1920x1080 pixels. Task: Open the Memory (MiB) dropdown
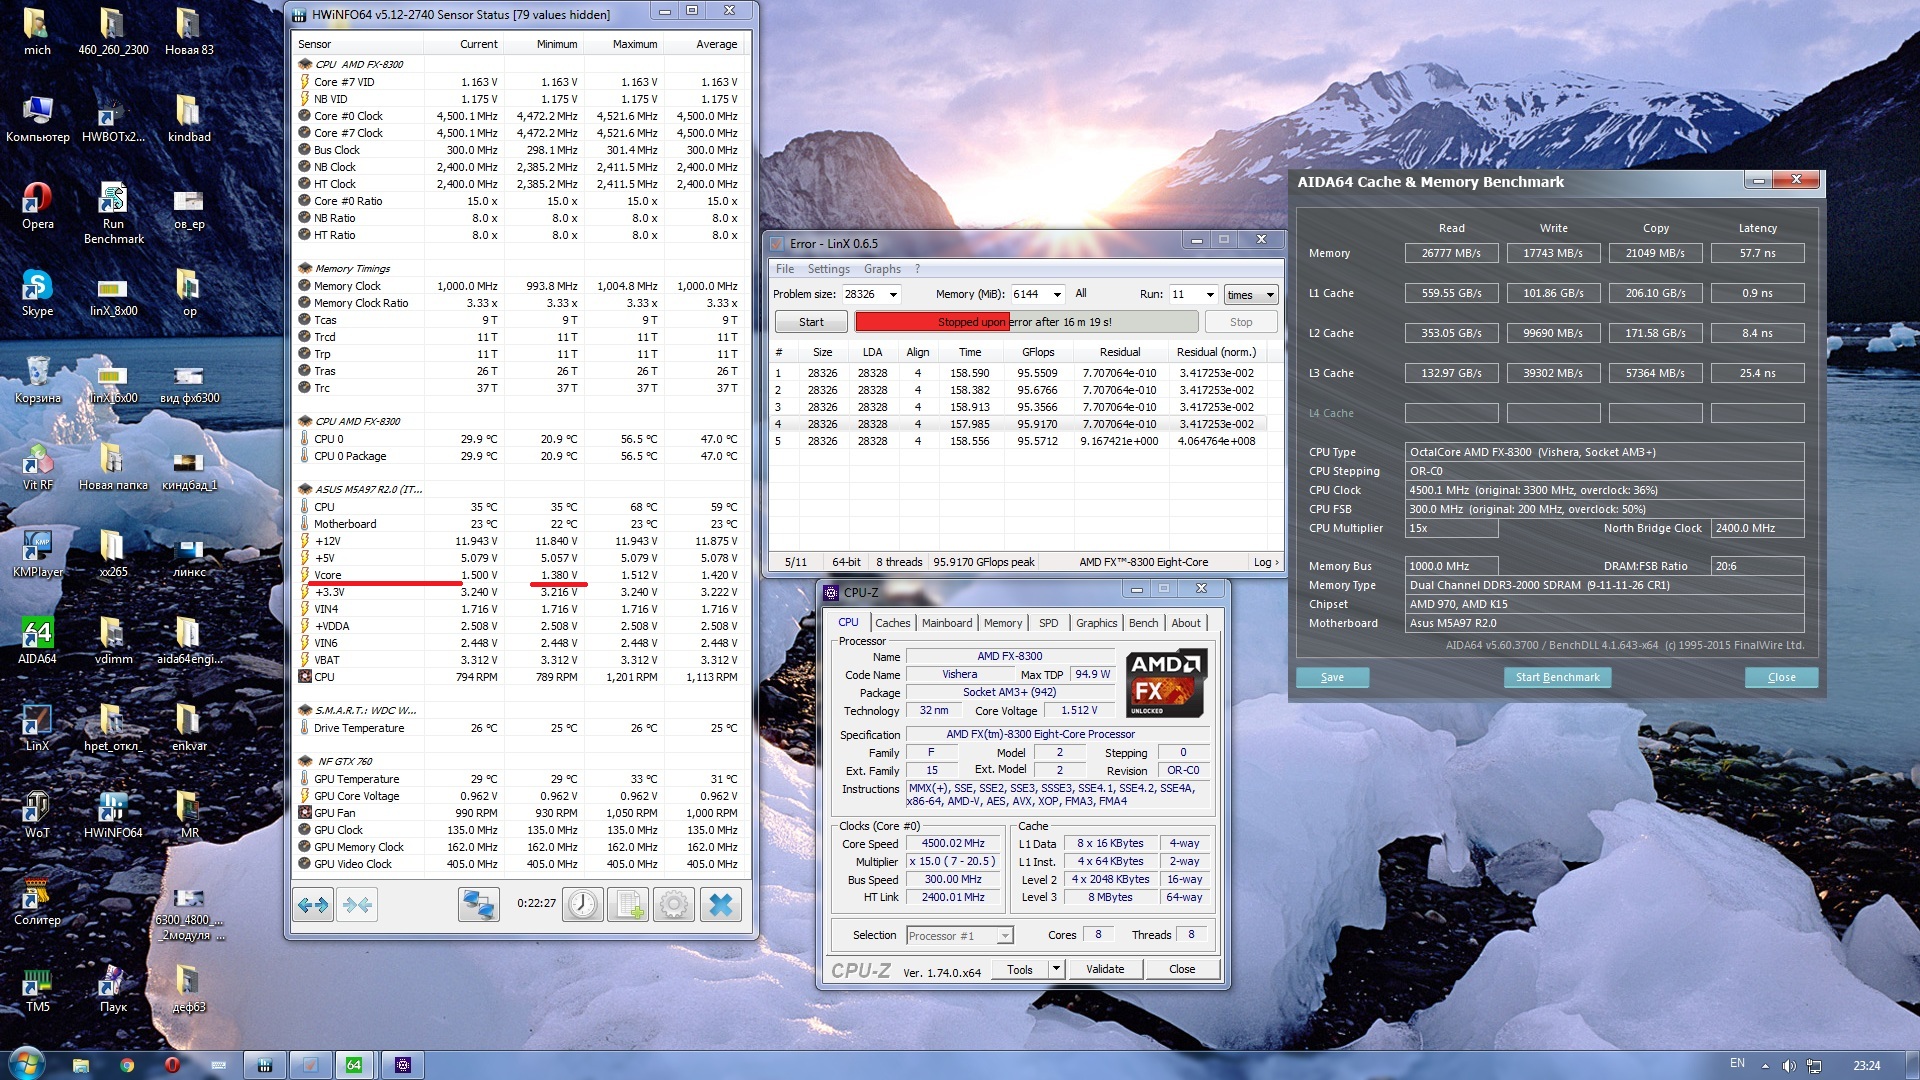click(x=1057, y=295)
